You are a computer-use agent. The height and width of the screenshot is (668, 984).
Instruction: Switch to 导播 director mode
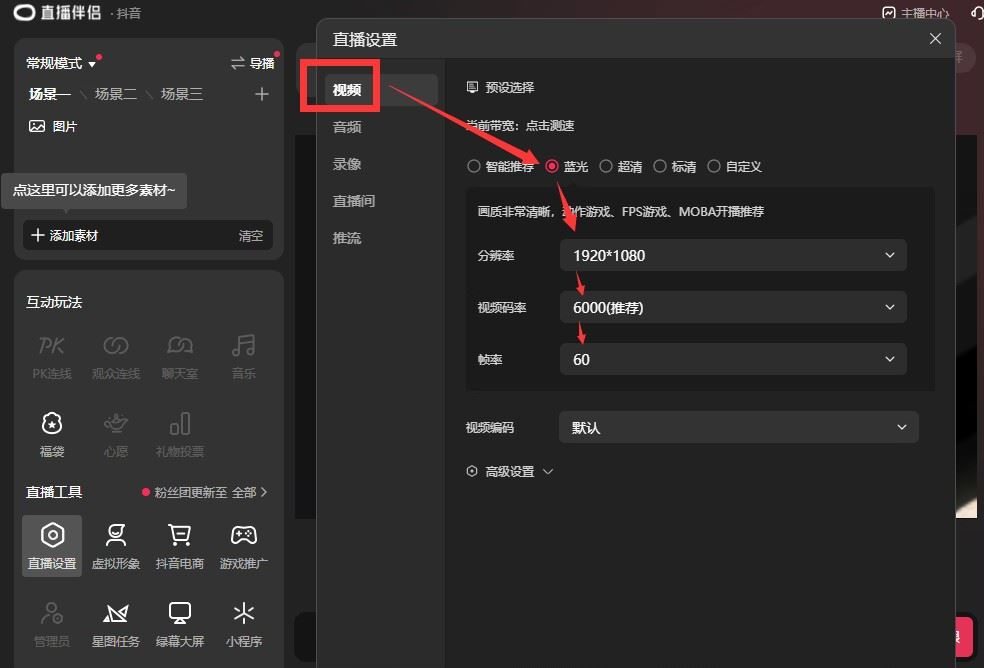tap(252, 63)
